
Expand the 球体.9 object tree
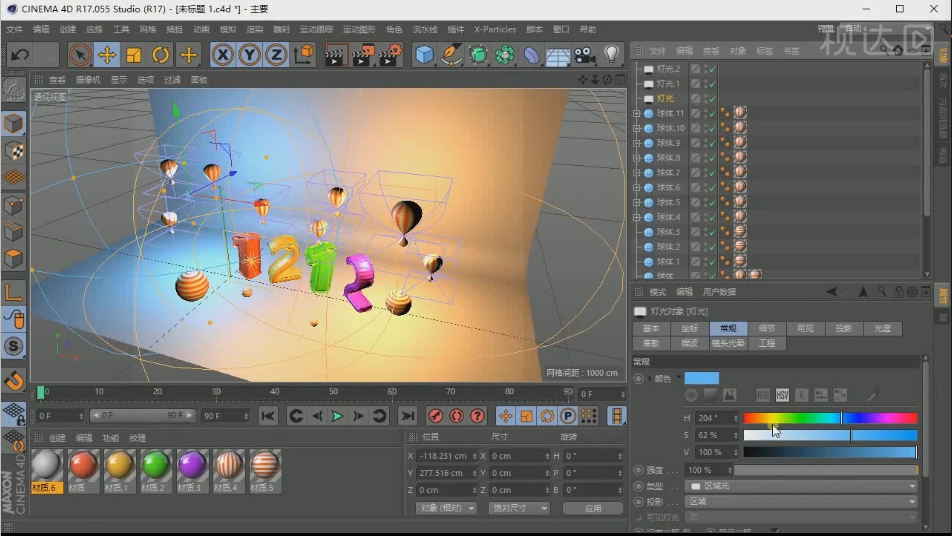tap(637, 143)
